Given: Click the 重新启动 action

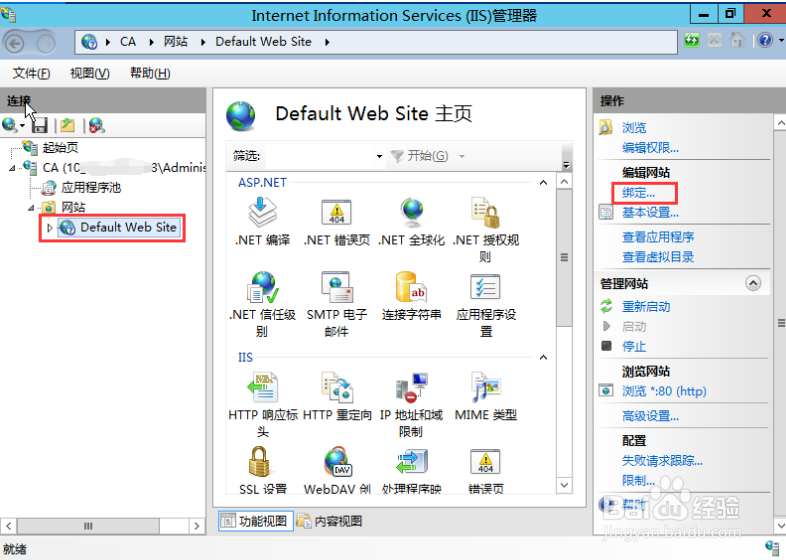Looking at the screenshot, I should (646, 307).
